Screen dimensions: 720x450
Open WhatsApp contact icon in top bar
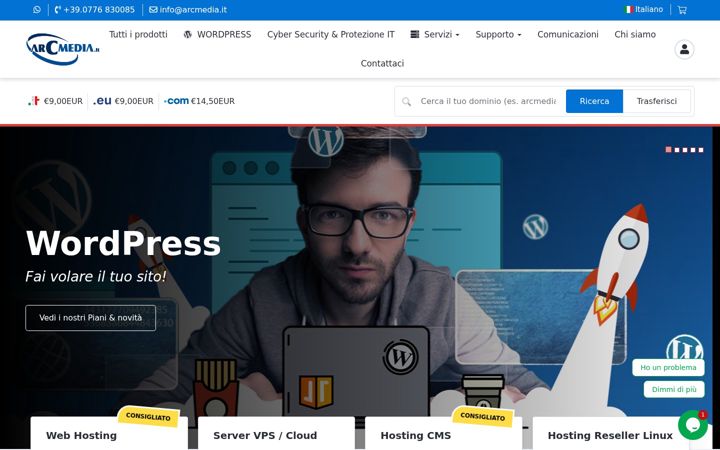point(37,10)
